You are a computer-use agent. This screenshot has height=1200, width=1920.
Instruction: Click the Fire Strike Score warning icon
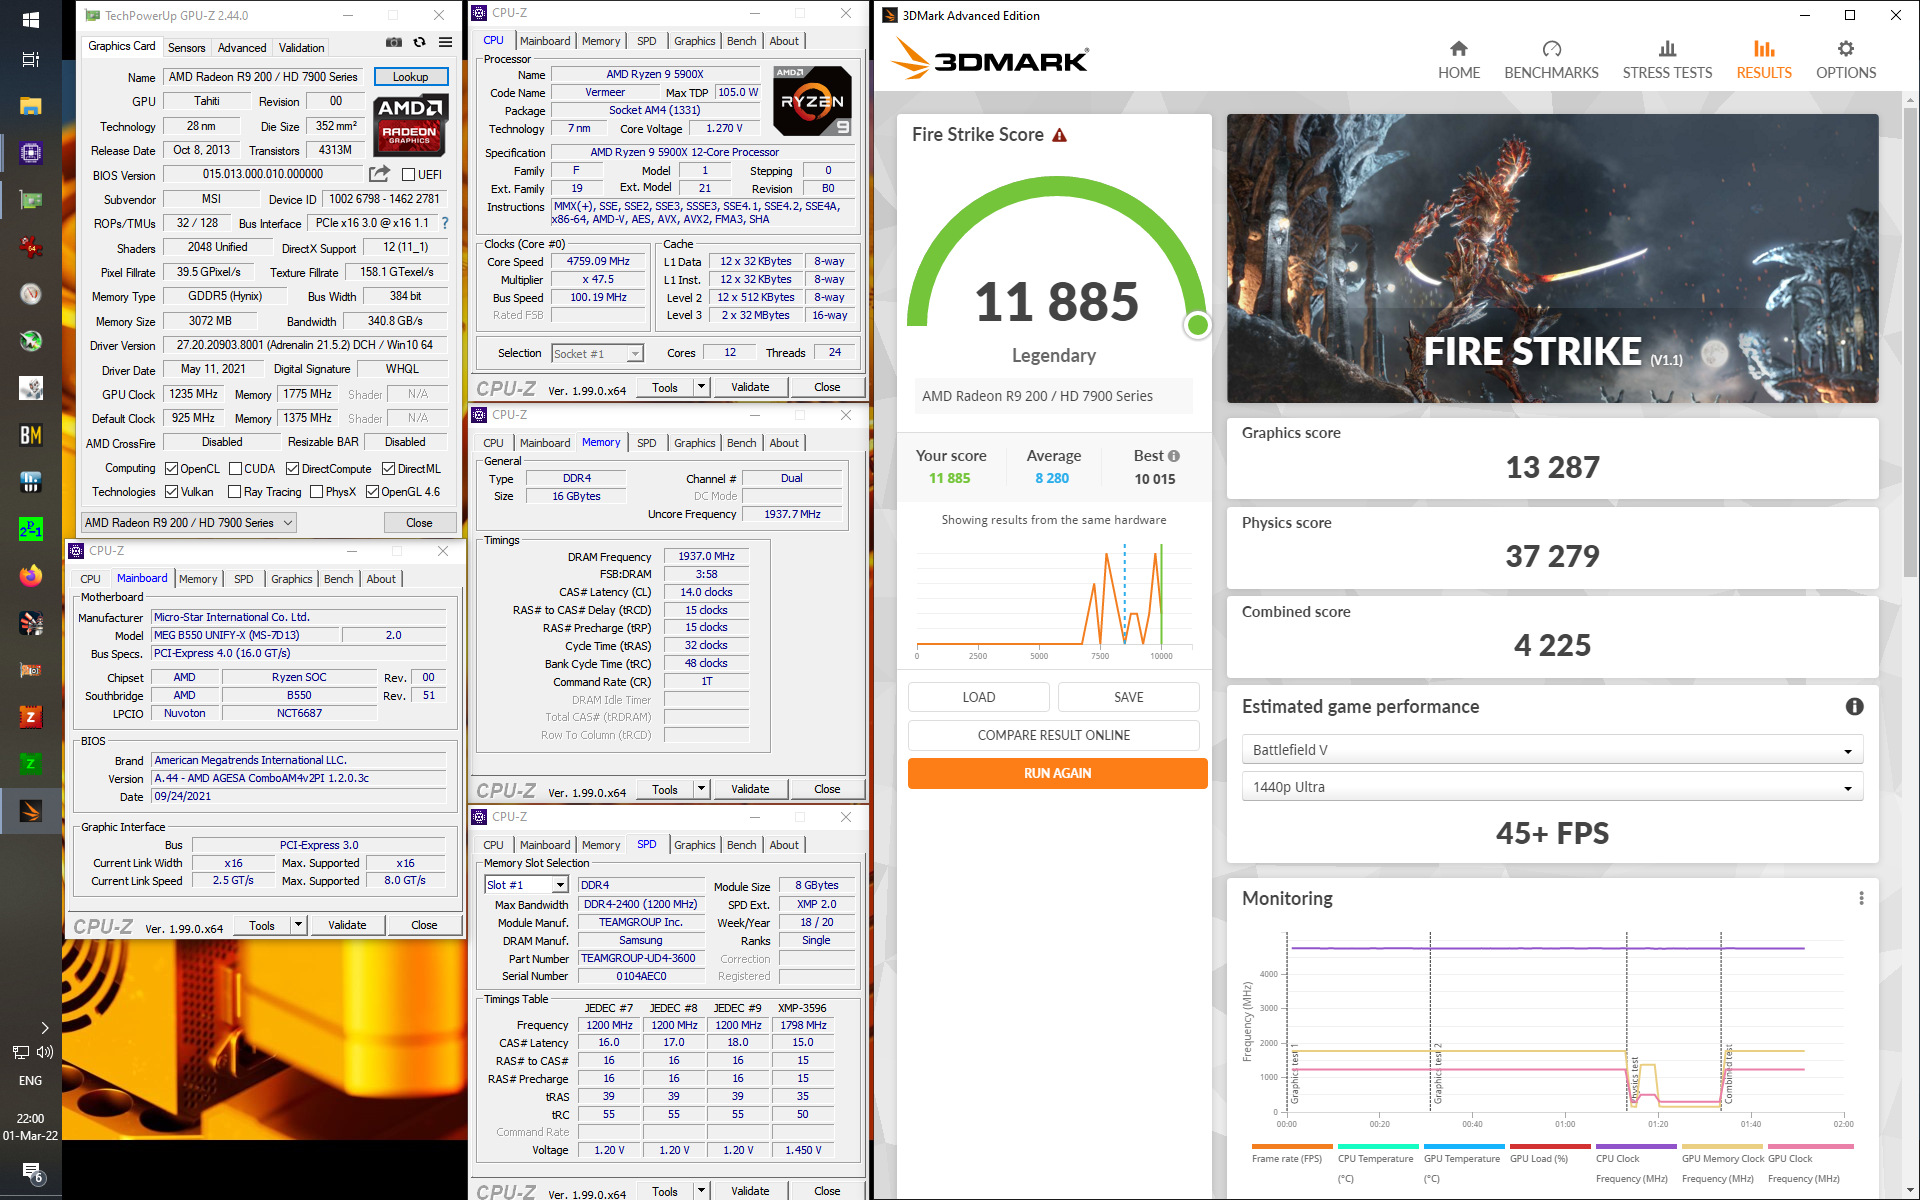coord(1060,135)
